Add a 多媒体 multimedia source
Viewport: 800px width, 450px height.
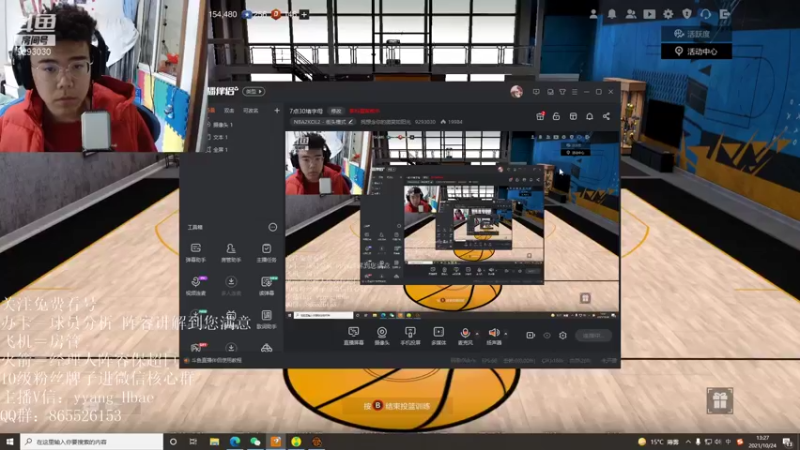[x=438, y=336]
